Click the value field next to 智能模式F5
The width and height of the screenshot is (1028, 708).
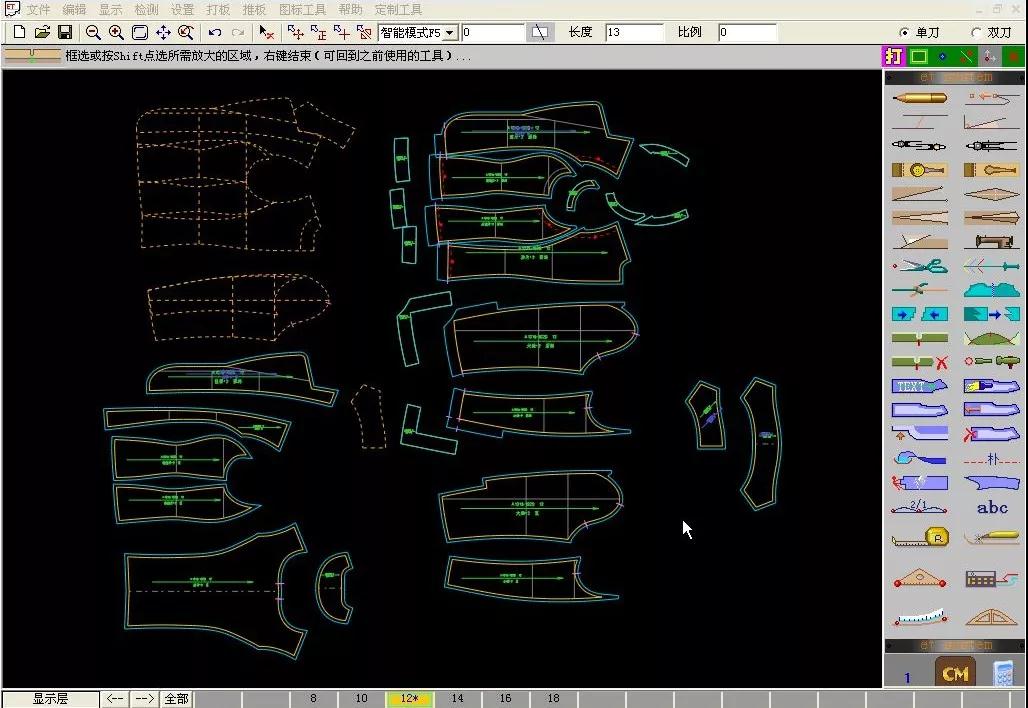[493, 32]
